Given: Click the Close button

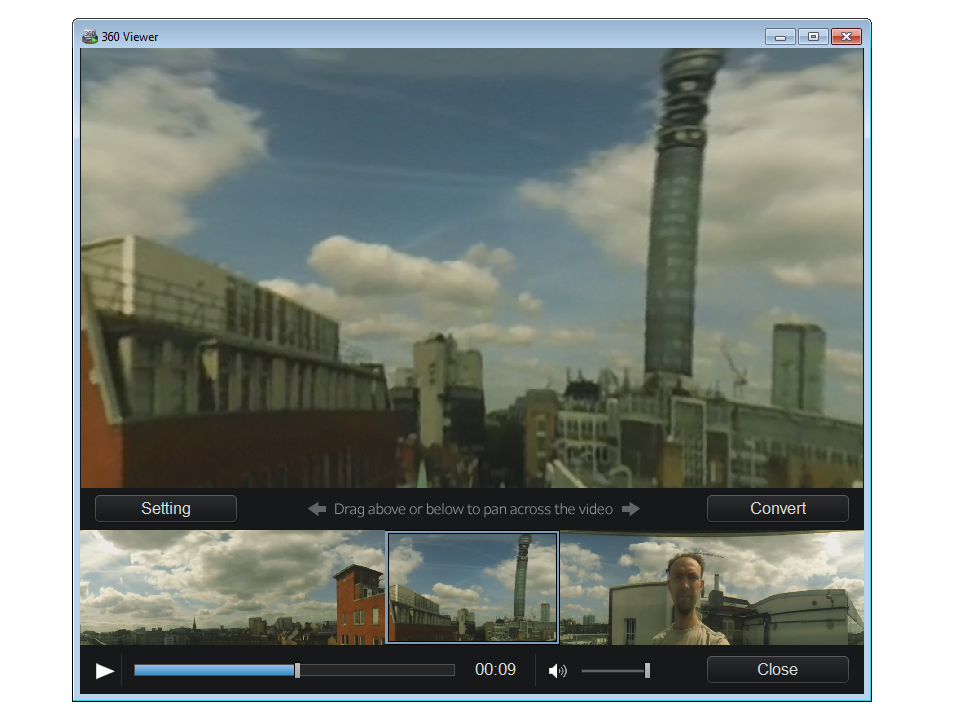Looking at the screenshot, I should click(778, 669).
